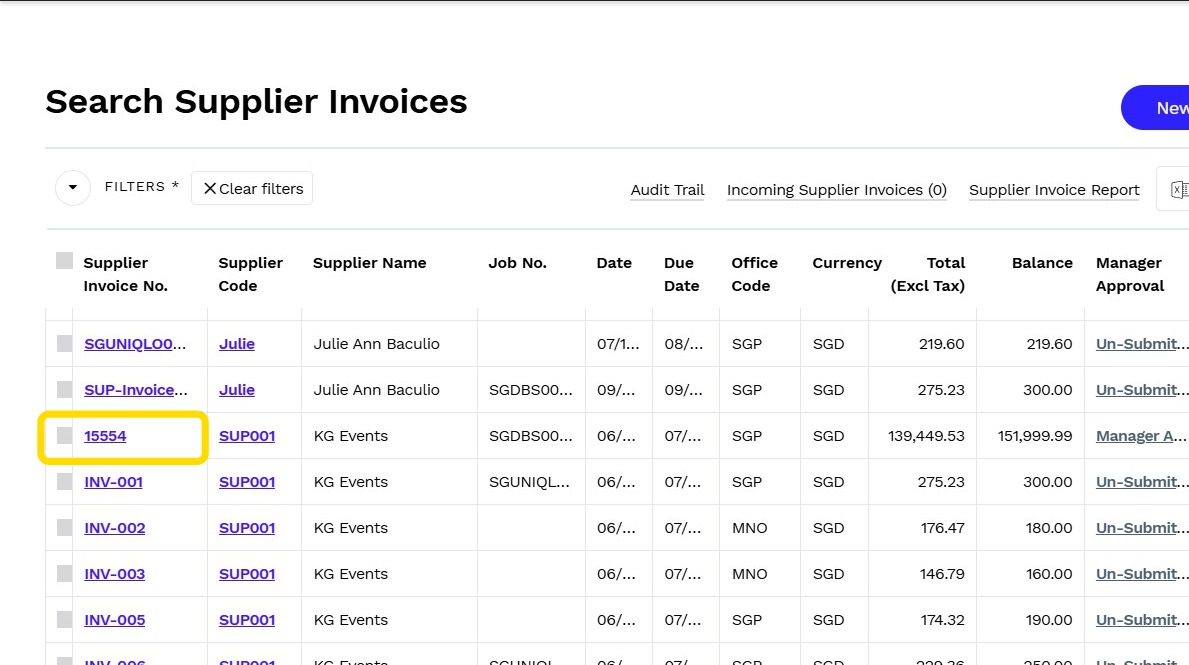This screenshot has height=665, width=1189.
Task: Open the Audit Trail link
Action: point(667,190)
